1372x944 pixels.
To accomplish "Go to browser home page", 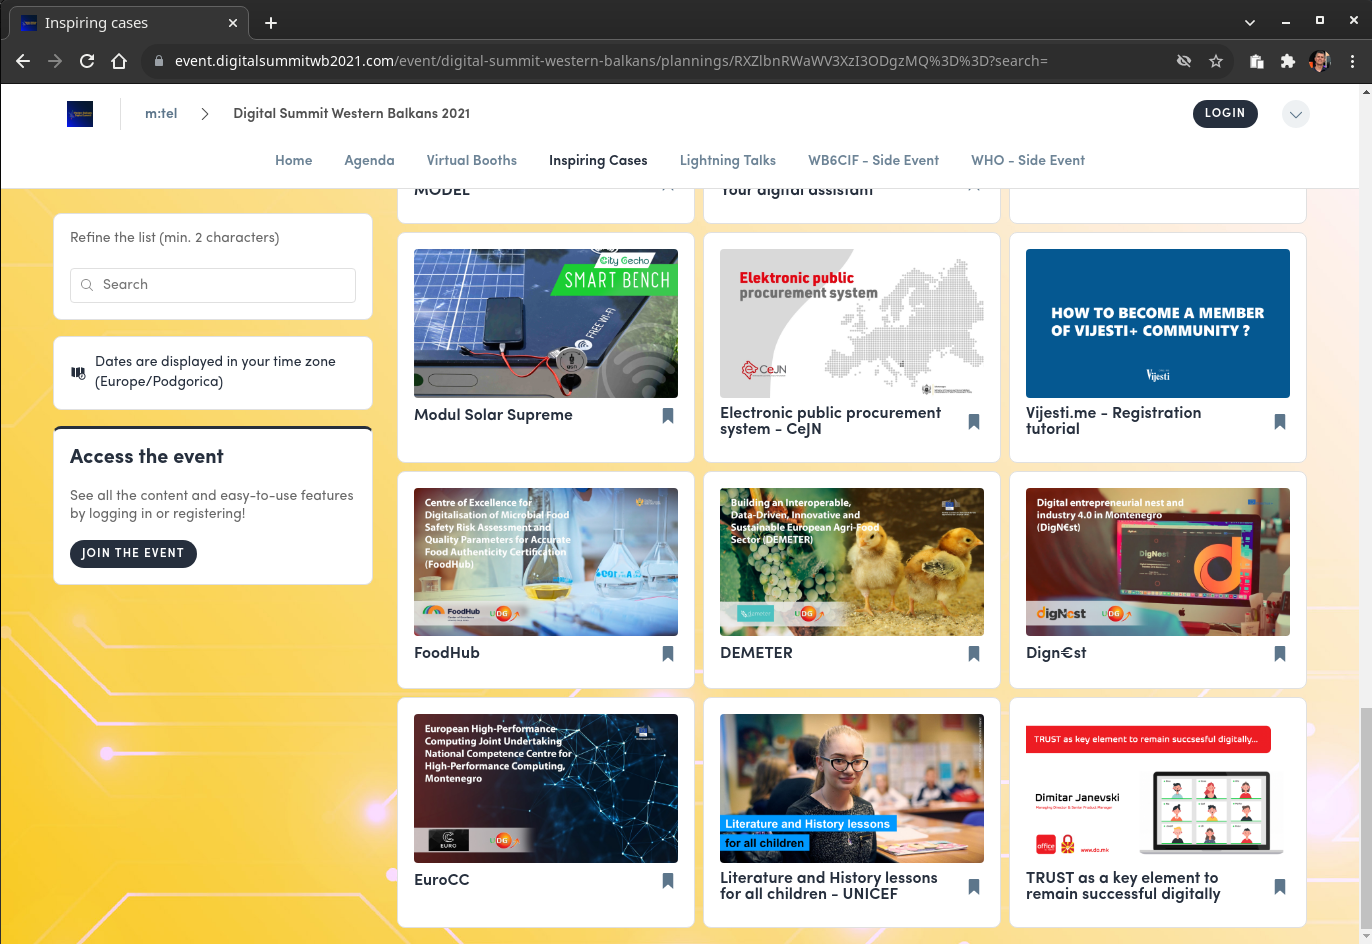I will (x=119, y=61).
